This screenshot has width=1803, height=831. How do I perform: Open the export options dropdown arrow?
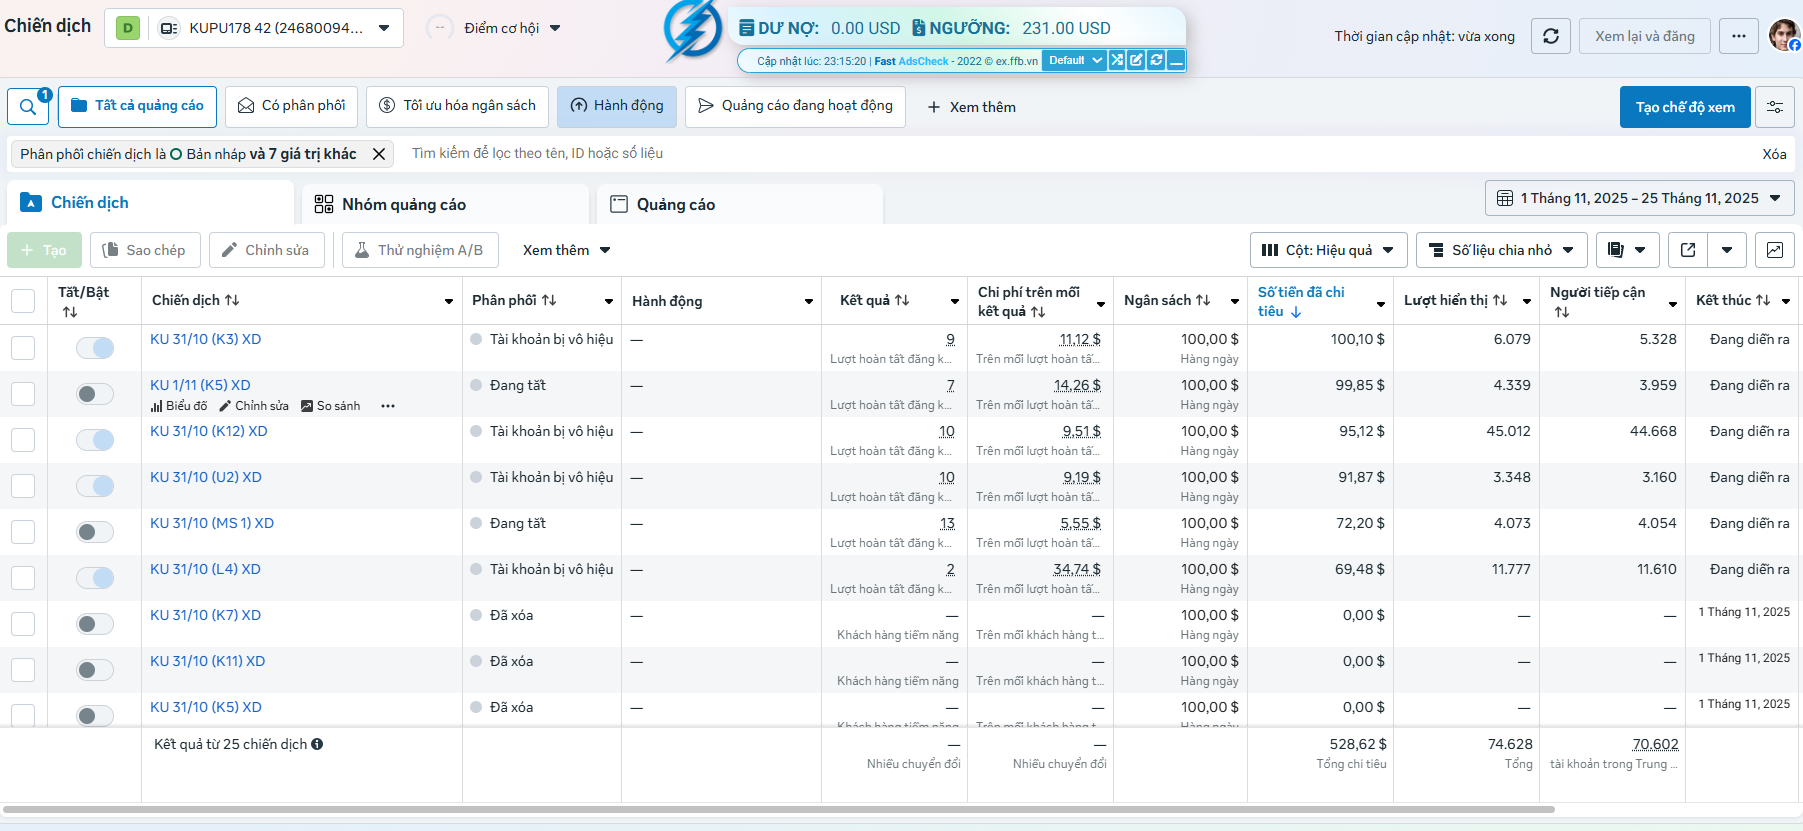[x=1727, y=250]
